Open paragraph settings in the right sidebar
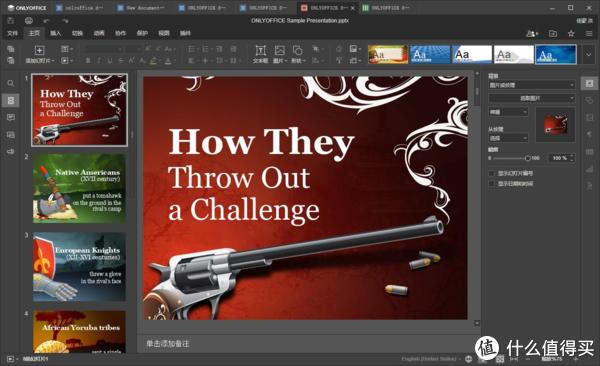The width and height of the screenshot is (600, 366). [589, 134]
